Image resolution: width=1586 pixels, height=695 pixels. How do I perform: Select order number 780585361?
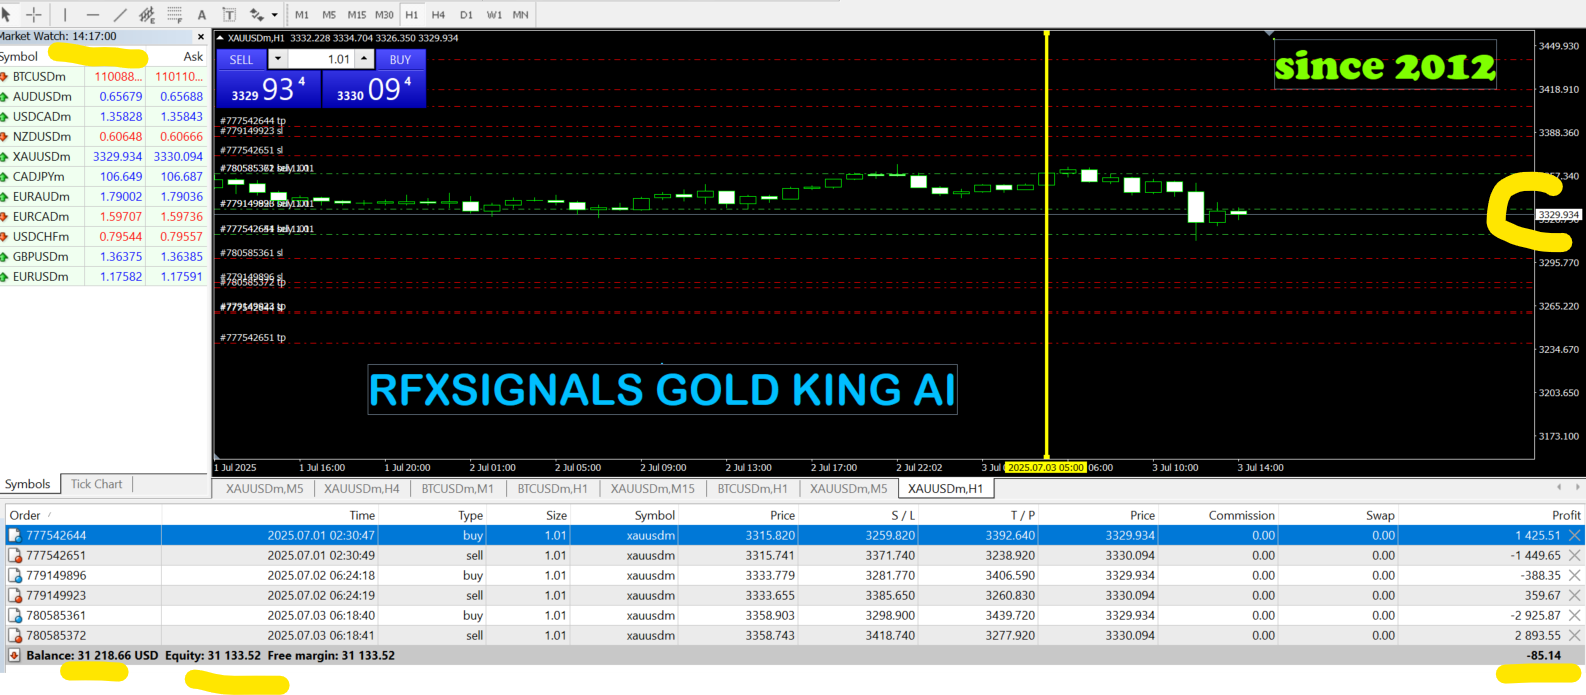pyautogui.click(x=56, y=616)
